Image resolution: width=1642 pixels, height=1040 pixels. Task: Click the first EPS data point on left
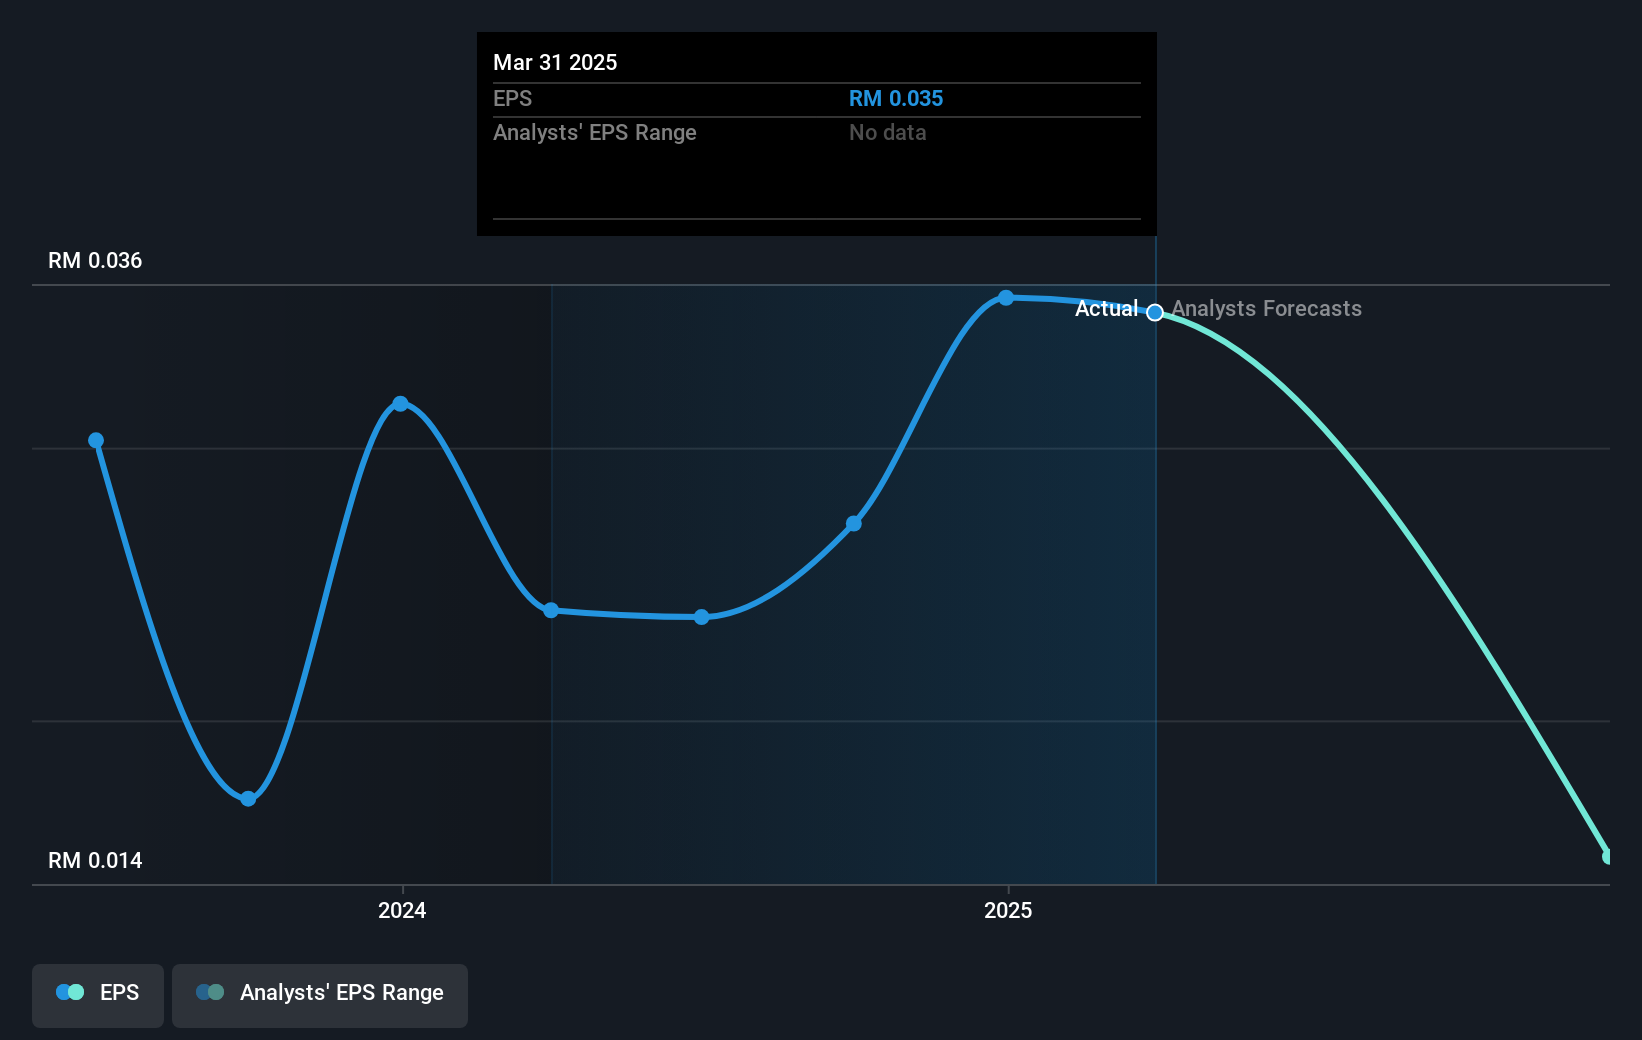click(96, 440)
